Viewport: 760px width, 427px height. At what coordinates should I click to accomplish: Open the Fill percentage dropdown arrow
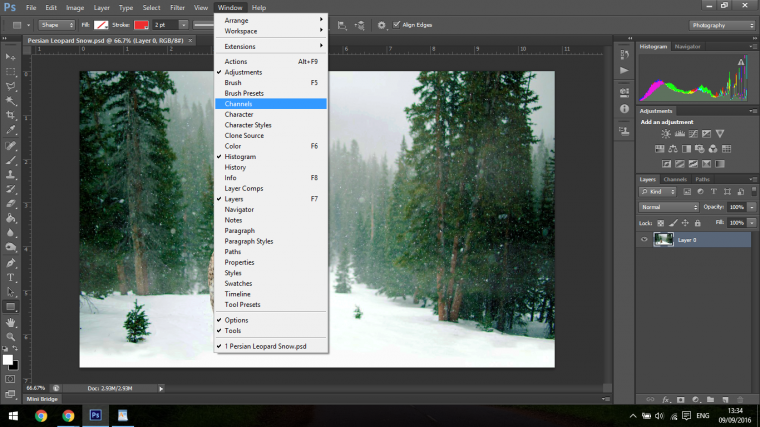tap(752, 223)
